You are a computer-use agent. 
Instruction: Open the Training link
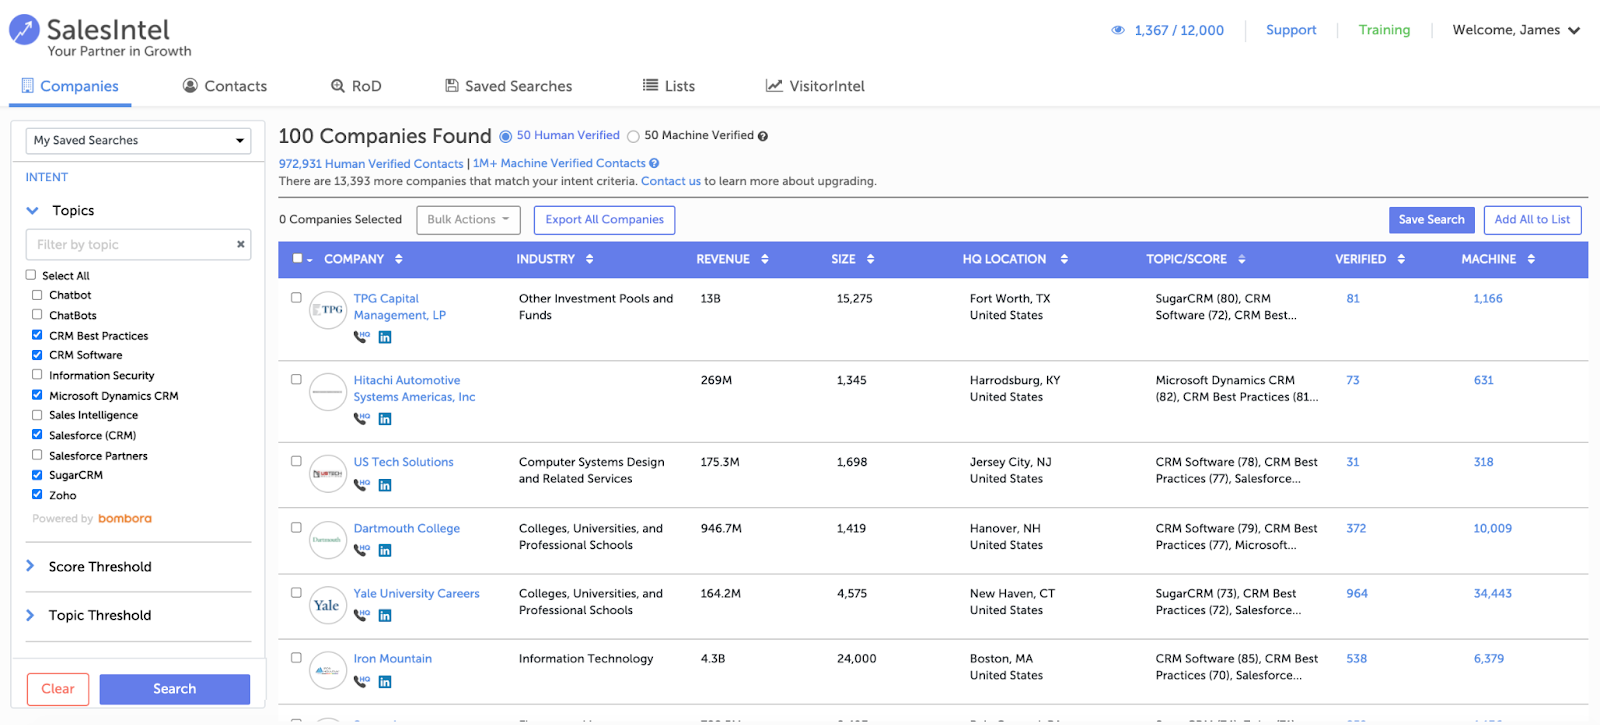click(x=1384, y=30)
